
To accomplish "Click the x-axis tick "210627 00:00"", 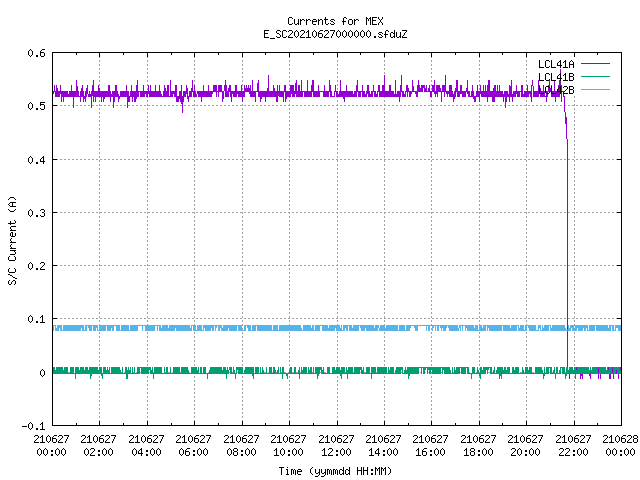I will point(51,445).
